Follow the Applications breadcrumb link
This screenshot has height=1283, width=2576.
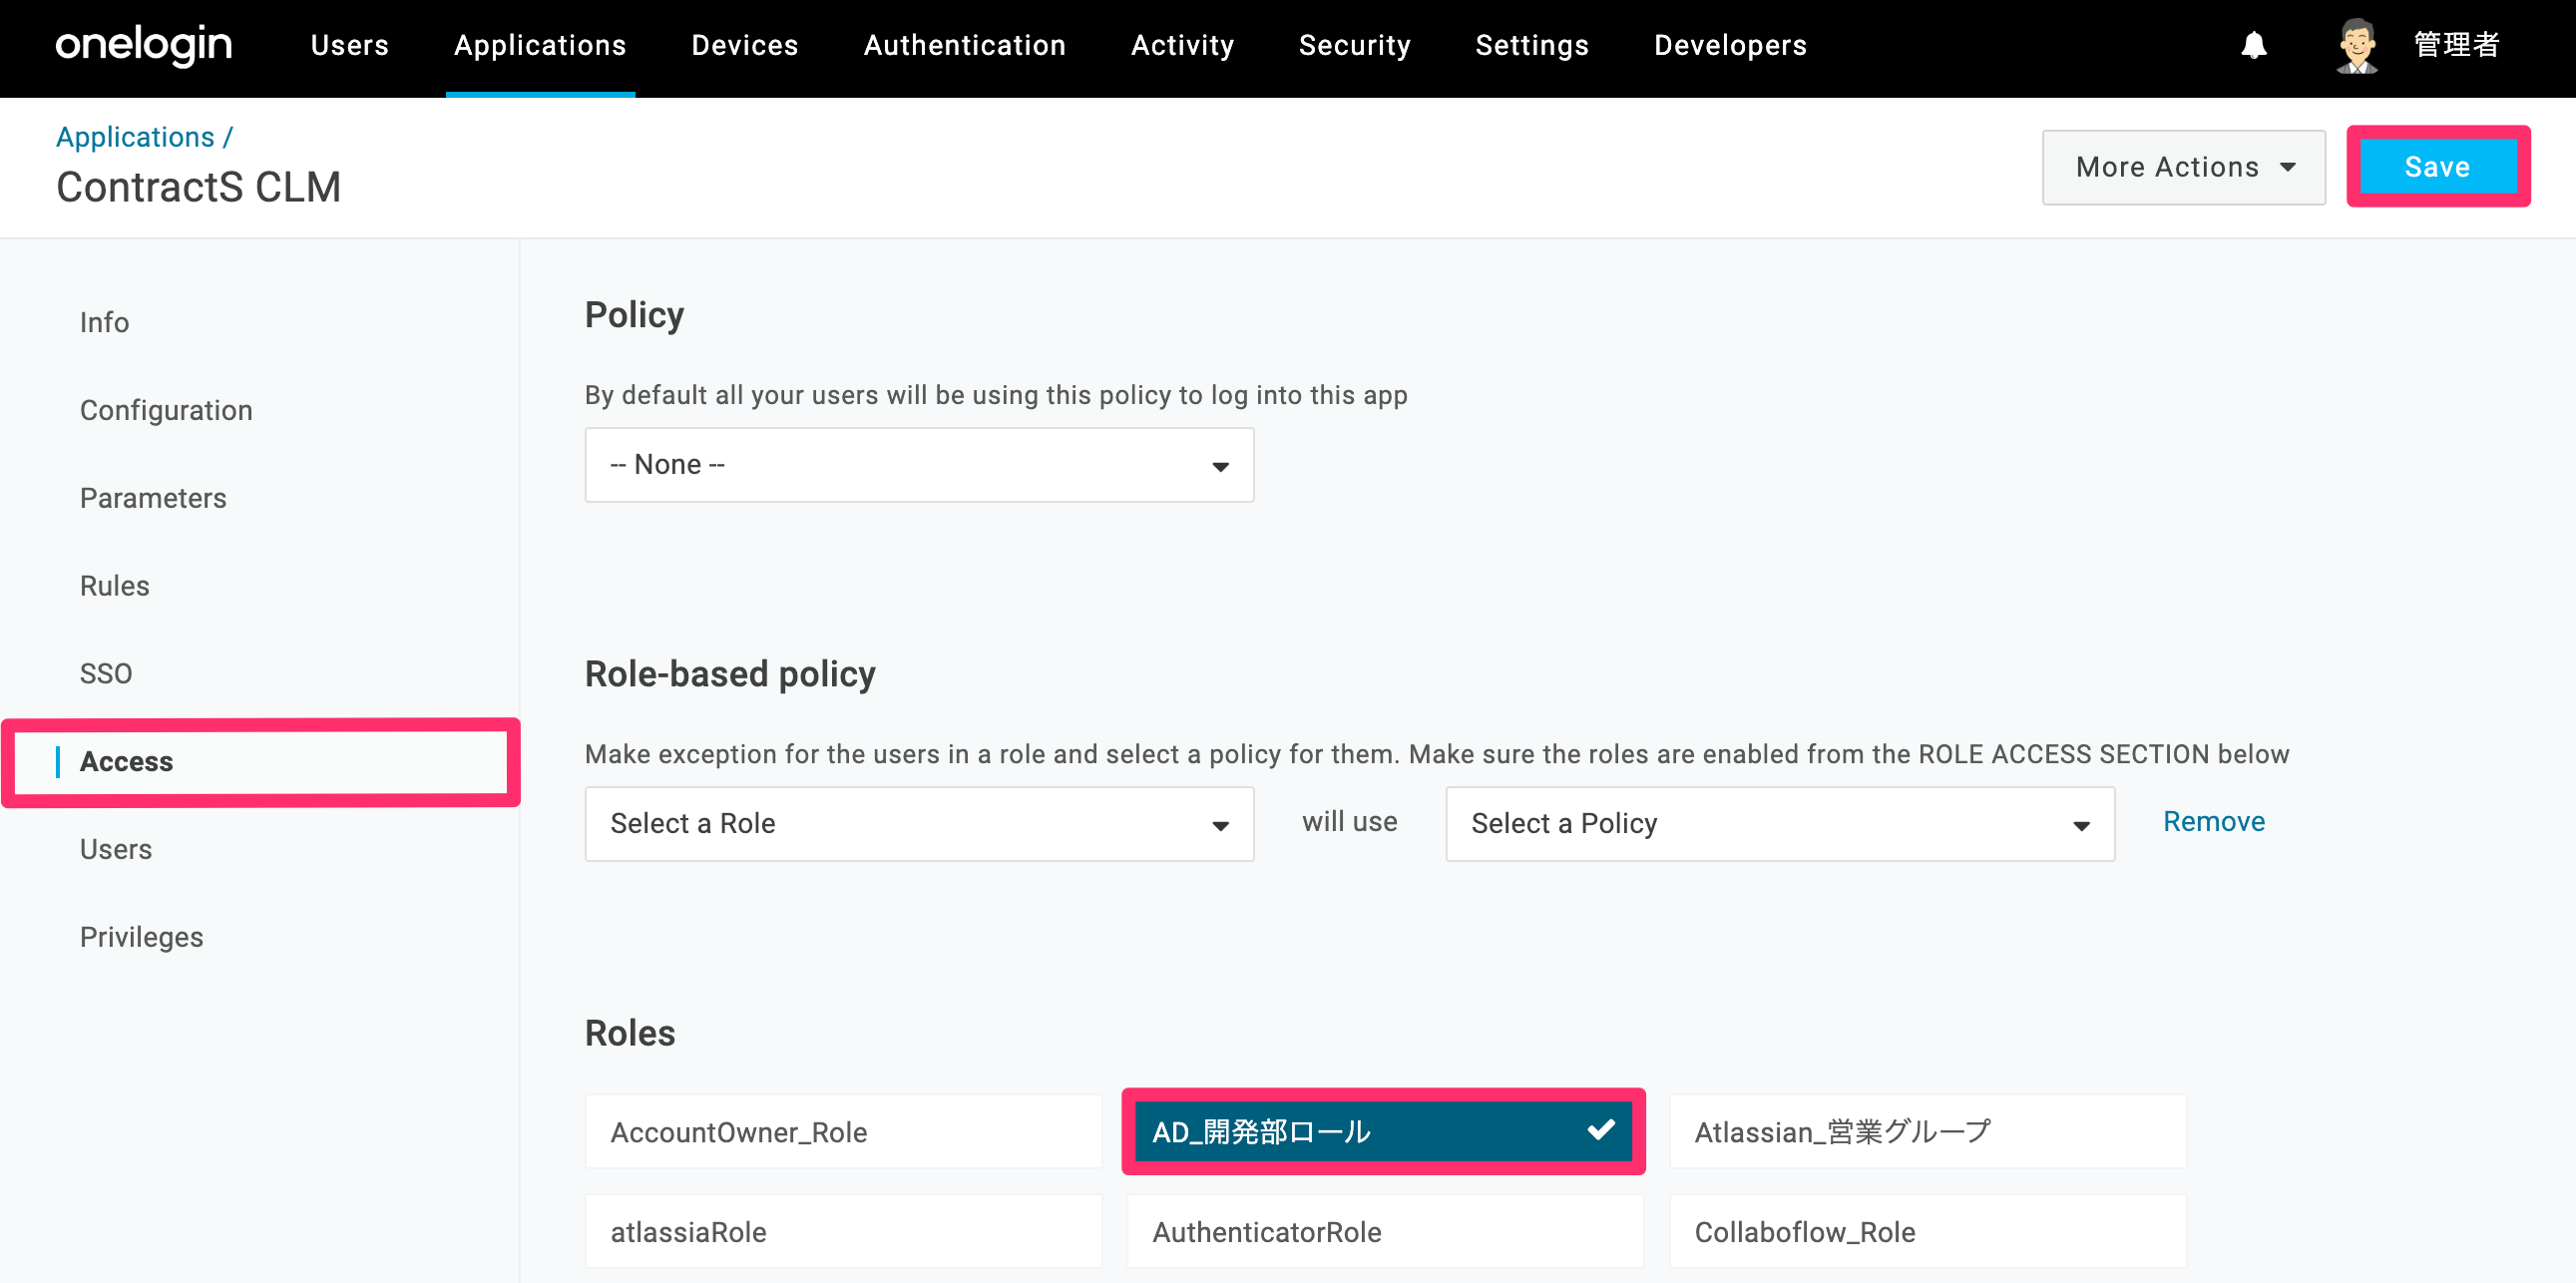click(135, 137)
